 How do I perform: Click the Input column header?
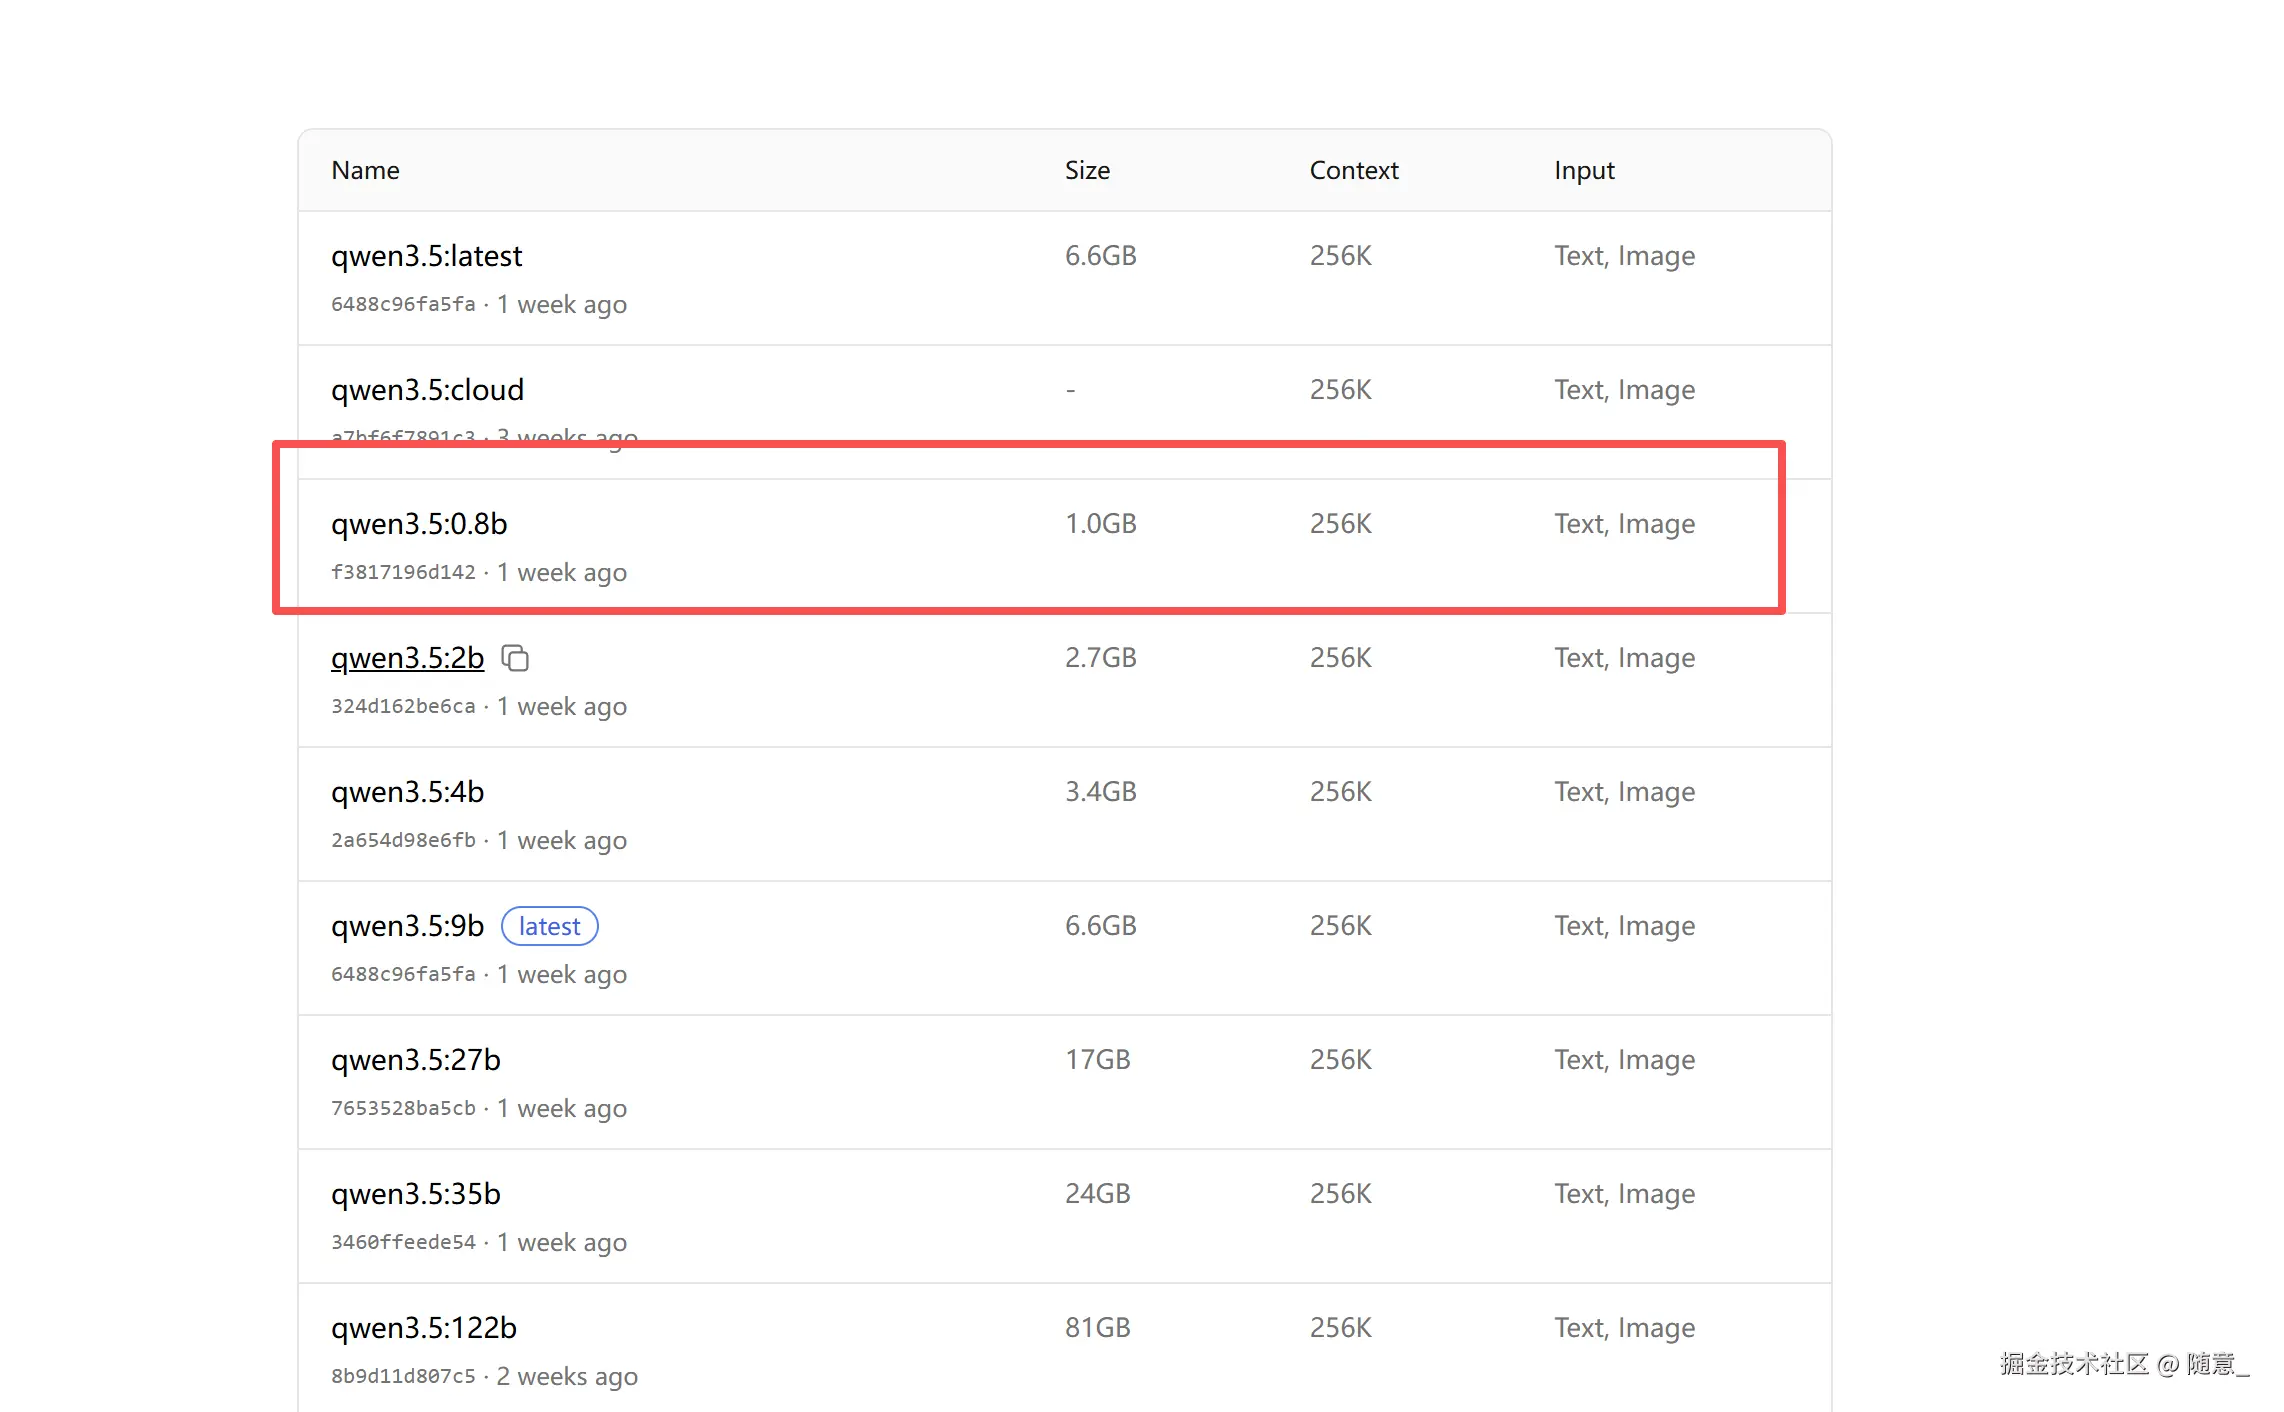coord(1584,170)
